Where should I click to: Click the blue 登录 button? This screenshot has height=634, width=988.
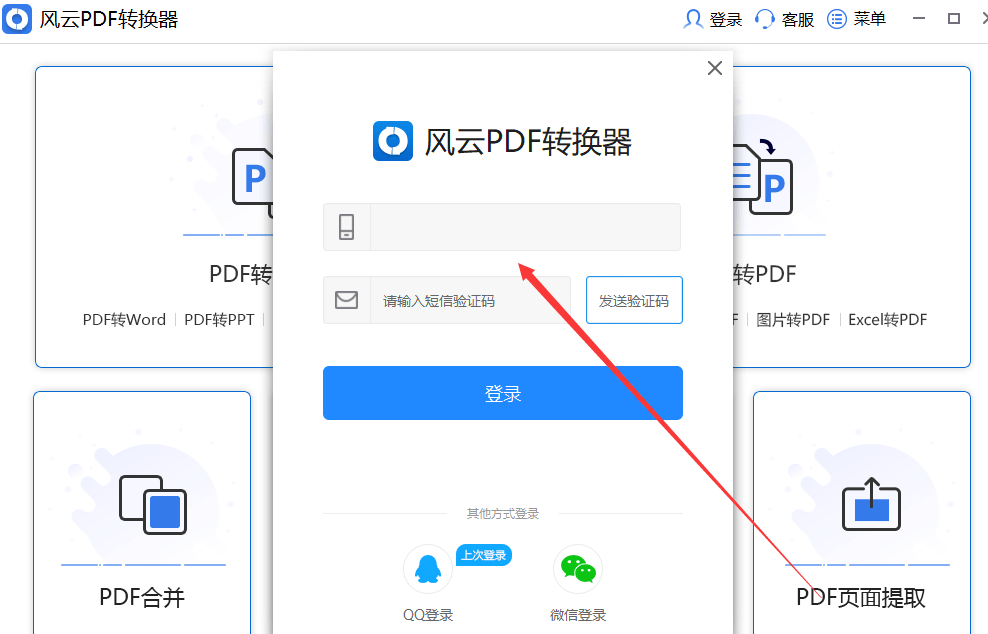click(503, 393)
